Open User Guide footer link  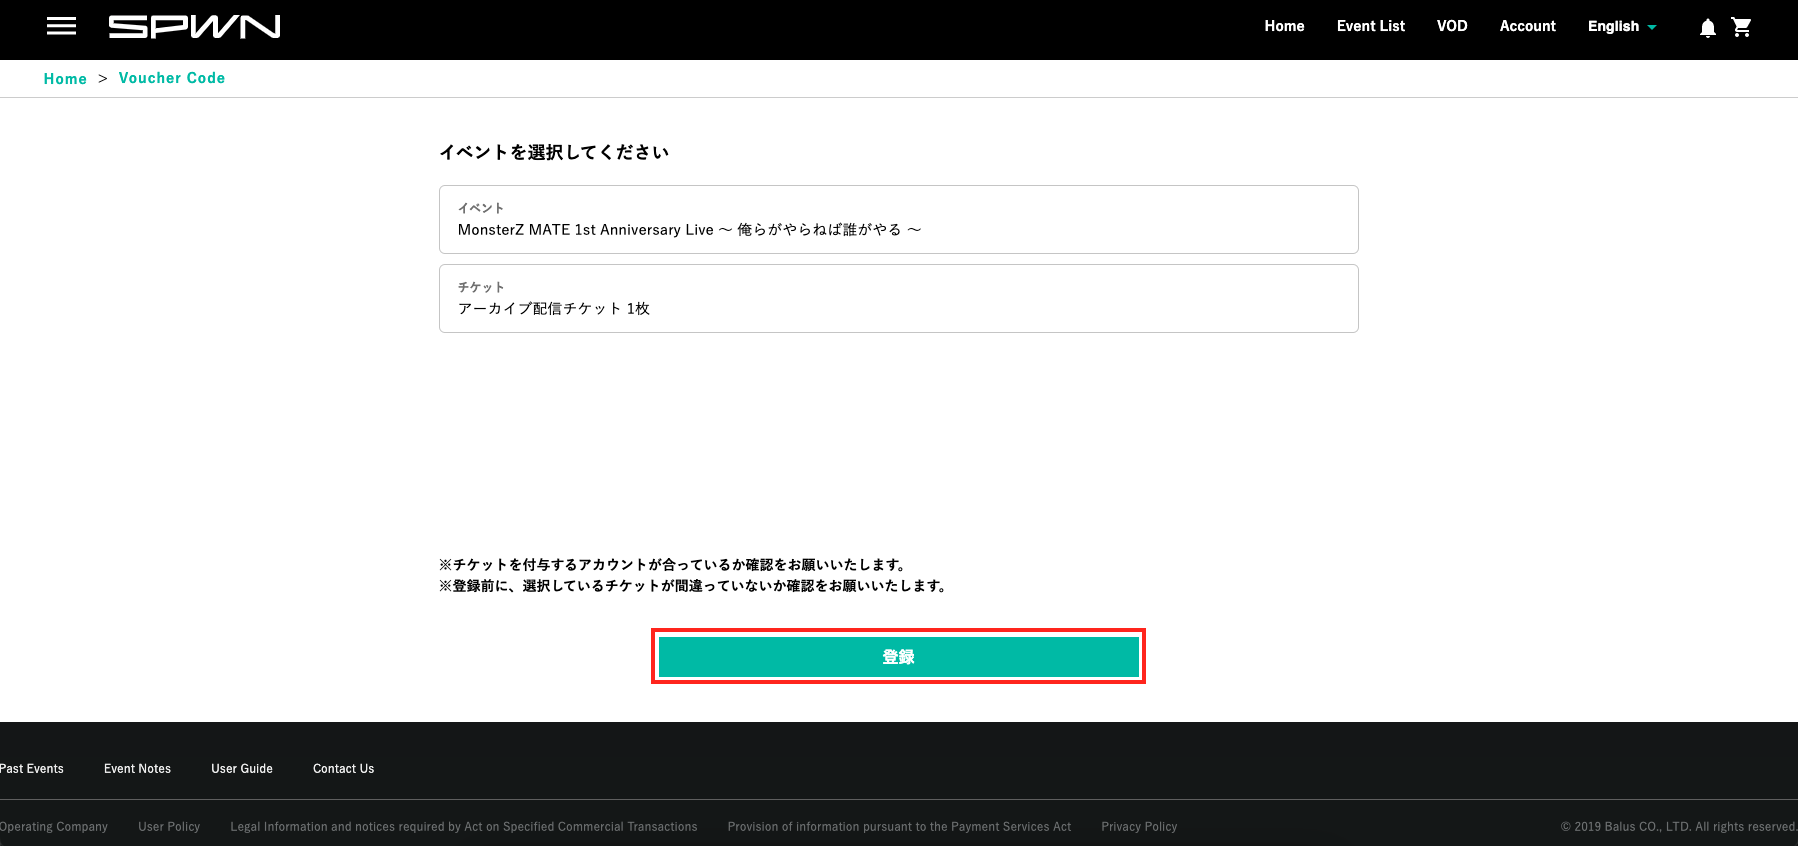pyautogui.click(x=242, y=769)
